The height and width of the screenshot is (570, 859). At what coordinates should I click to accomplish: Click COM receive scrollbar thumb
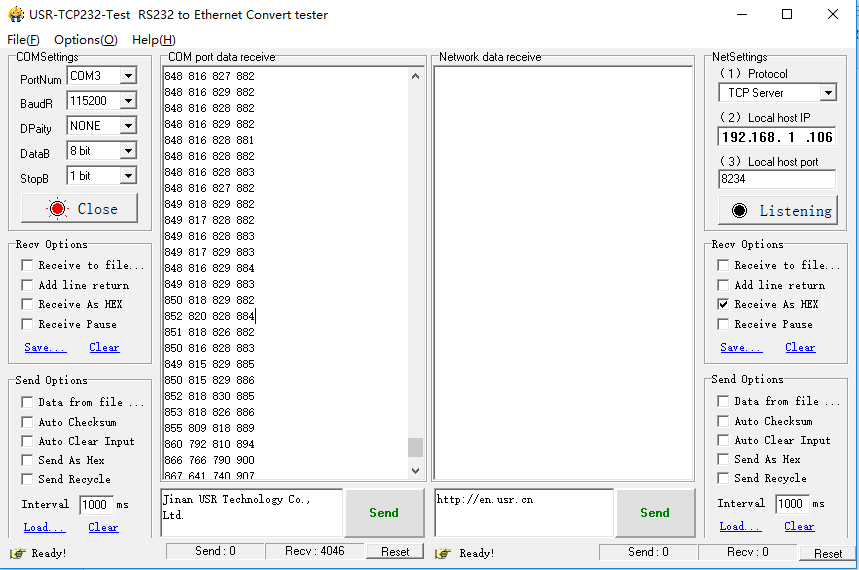click(x=415, y=447)
